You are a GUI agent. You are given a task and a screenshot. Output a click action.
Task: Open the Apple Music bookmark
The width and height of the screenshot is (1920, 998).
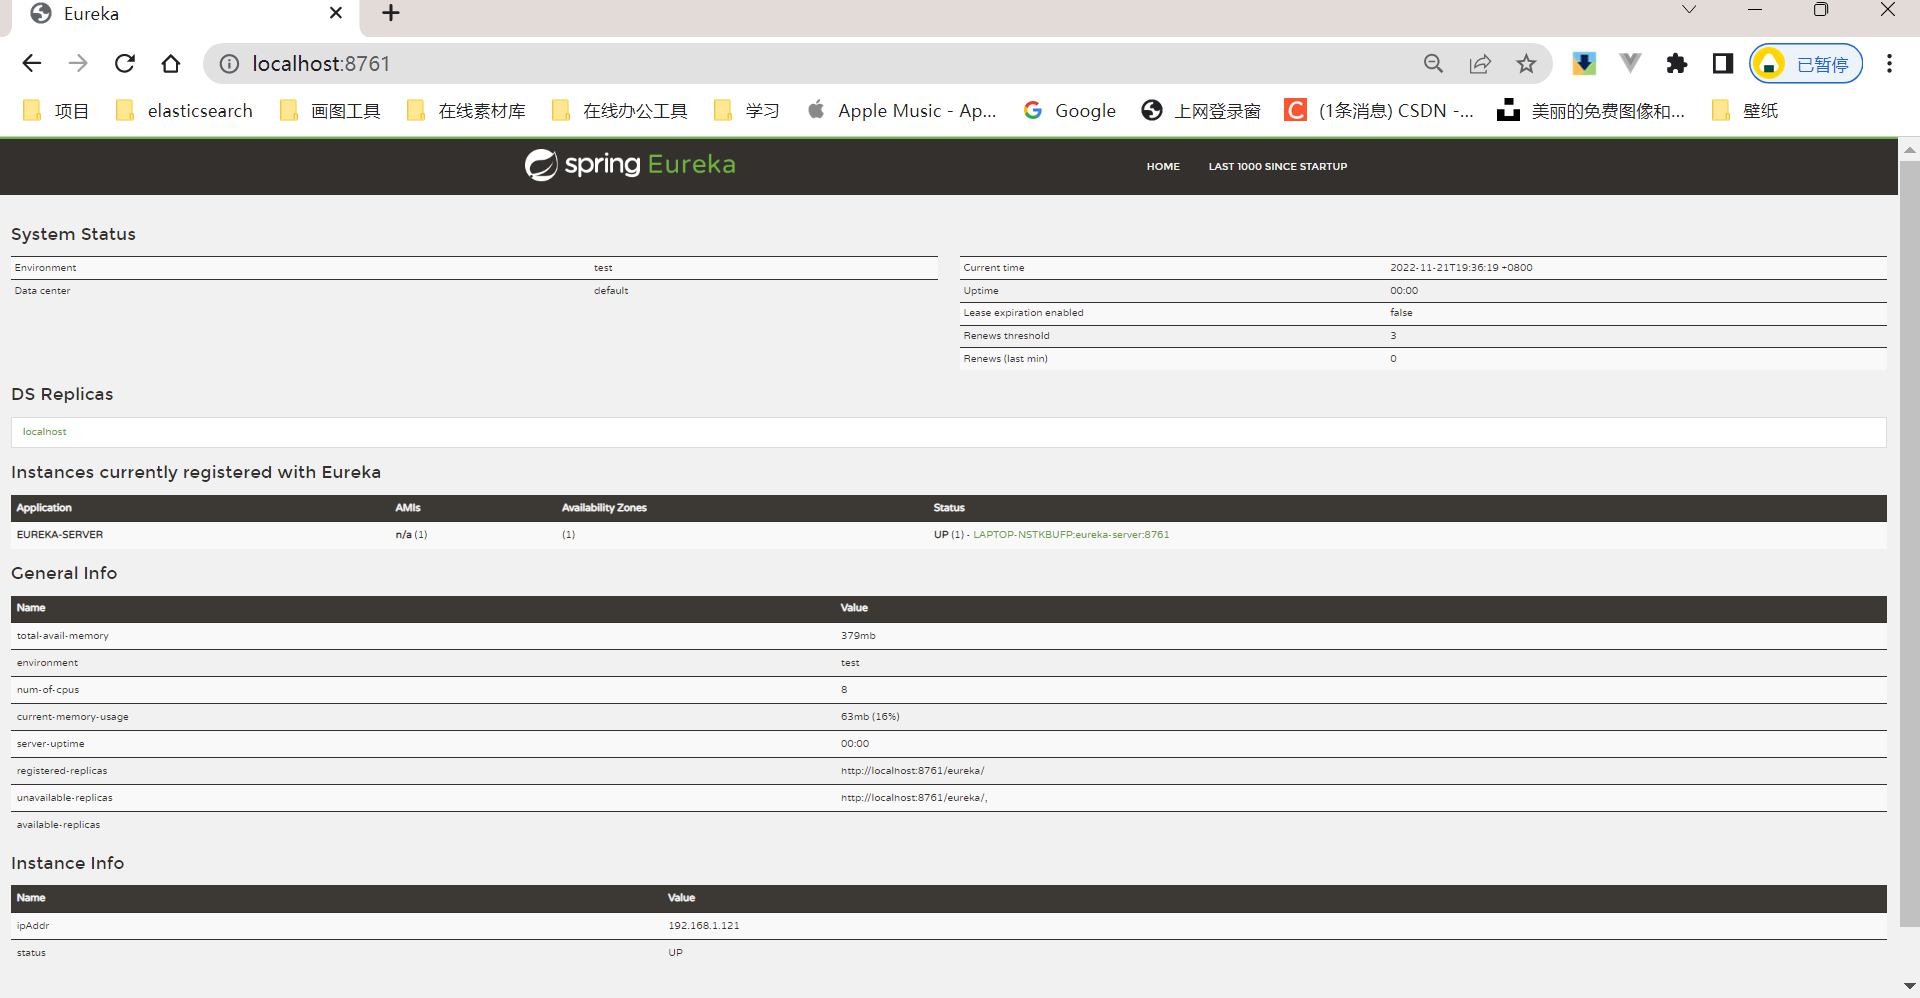(x=902, y=111)
